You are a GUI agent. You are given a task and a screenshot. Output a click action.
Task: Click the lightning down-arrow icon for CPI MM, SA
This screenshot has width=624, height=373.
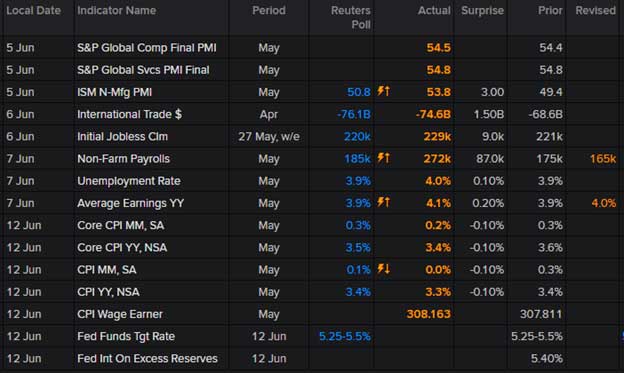tap(383, 269)
